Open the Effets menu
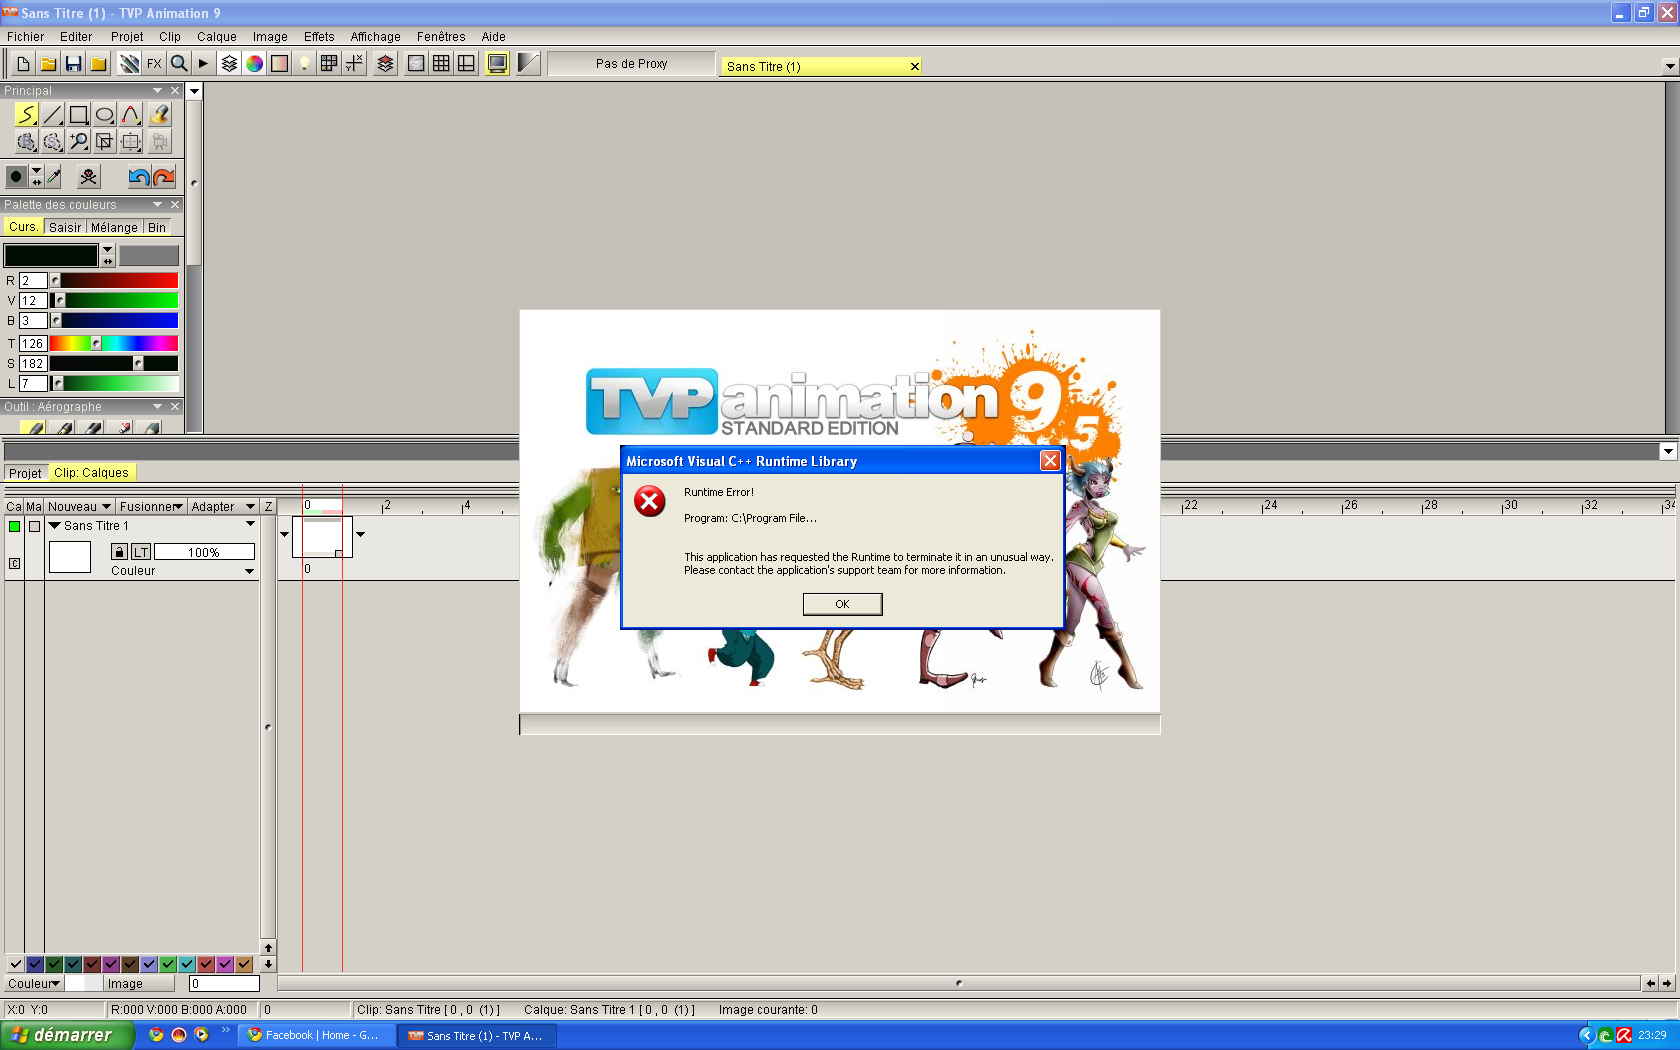Image resolution: width=1680 pixels, height=1050 pixels. pyautogui.click(x=319, y=37)
